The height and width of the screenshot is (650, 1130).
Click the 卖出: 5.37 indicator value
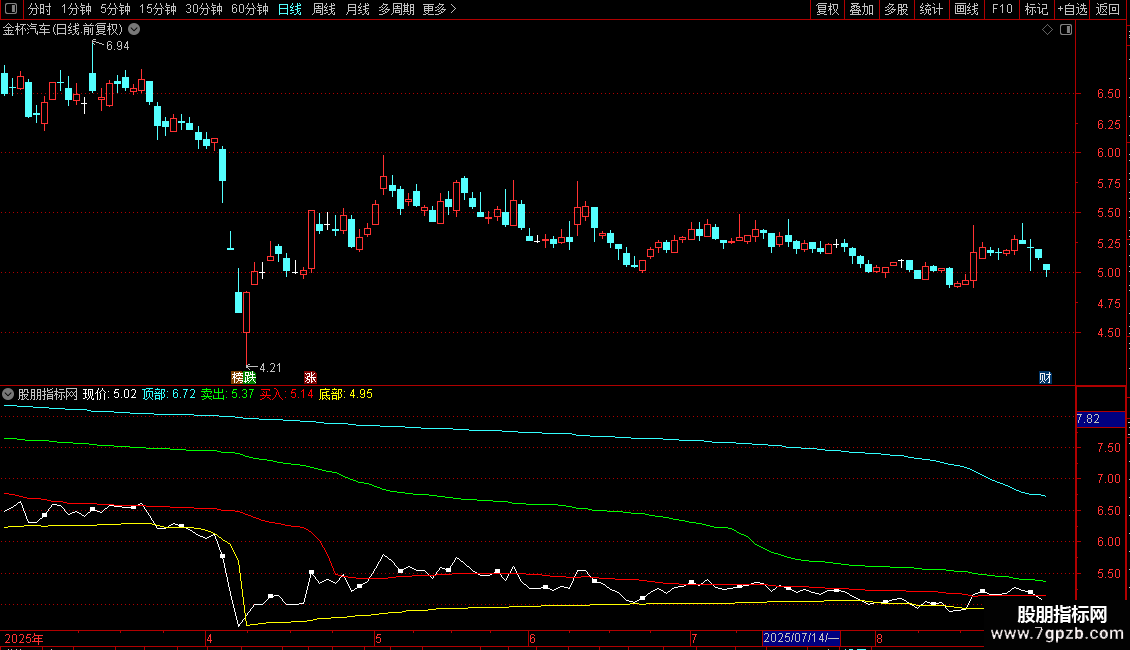228,394
